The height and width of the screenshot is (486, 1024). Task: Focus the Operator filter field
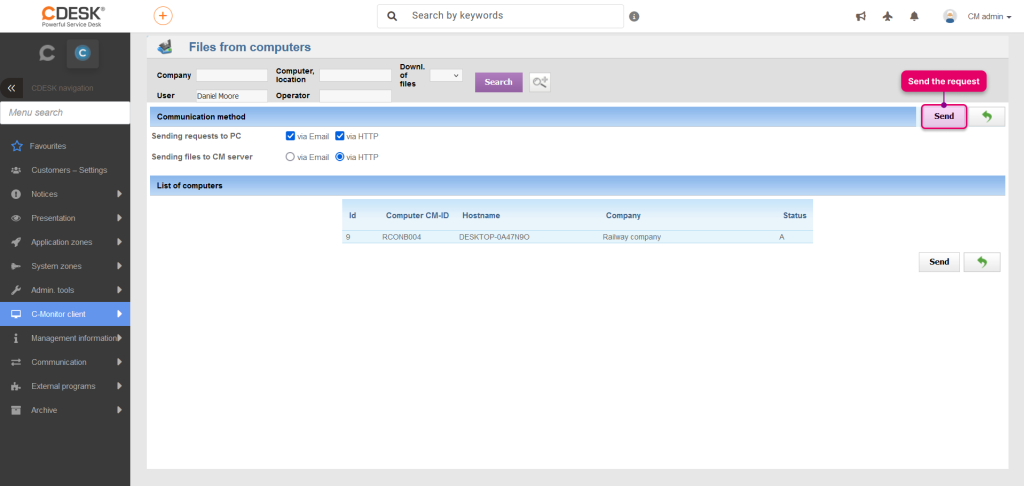coord(355,96)
